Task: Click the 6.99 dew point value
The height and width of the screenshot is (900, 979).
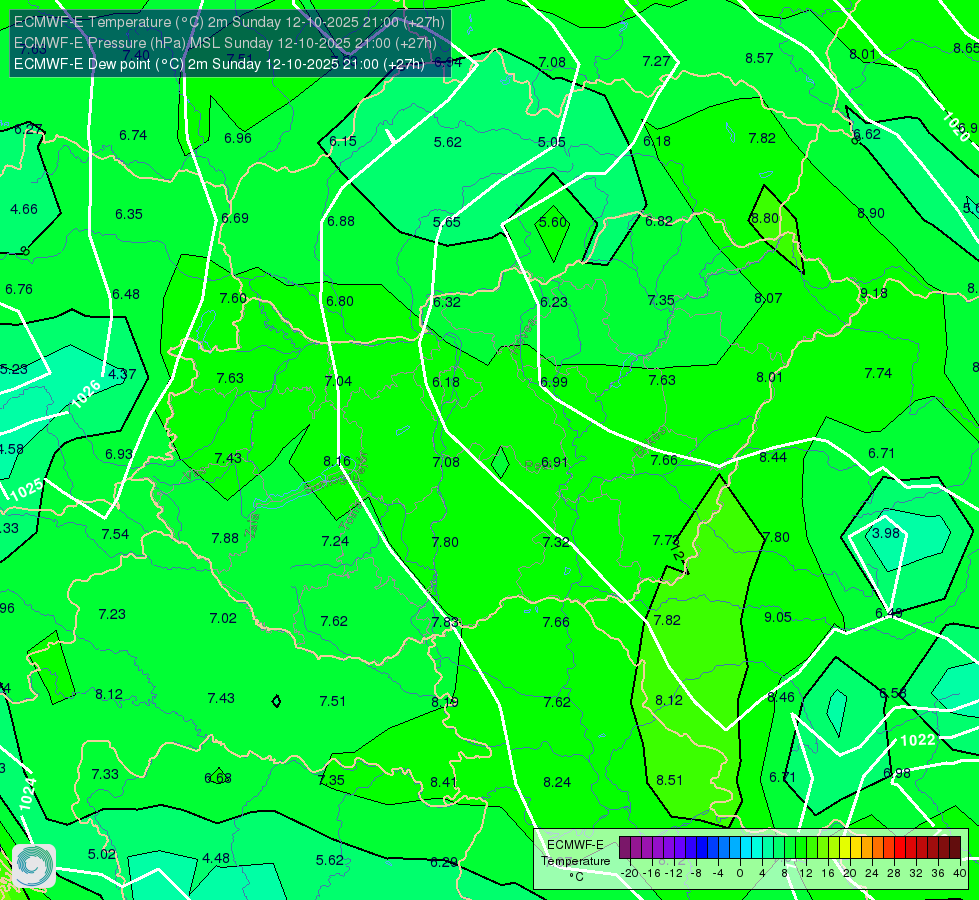Action: pos(554,382)
